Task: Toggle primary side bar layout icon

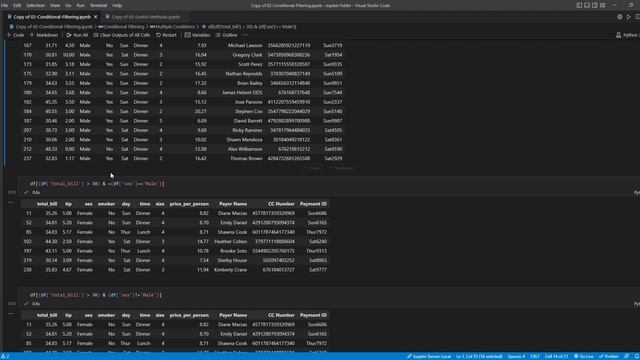Action: [x=579, y=5]
